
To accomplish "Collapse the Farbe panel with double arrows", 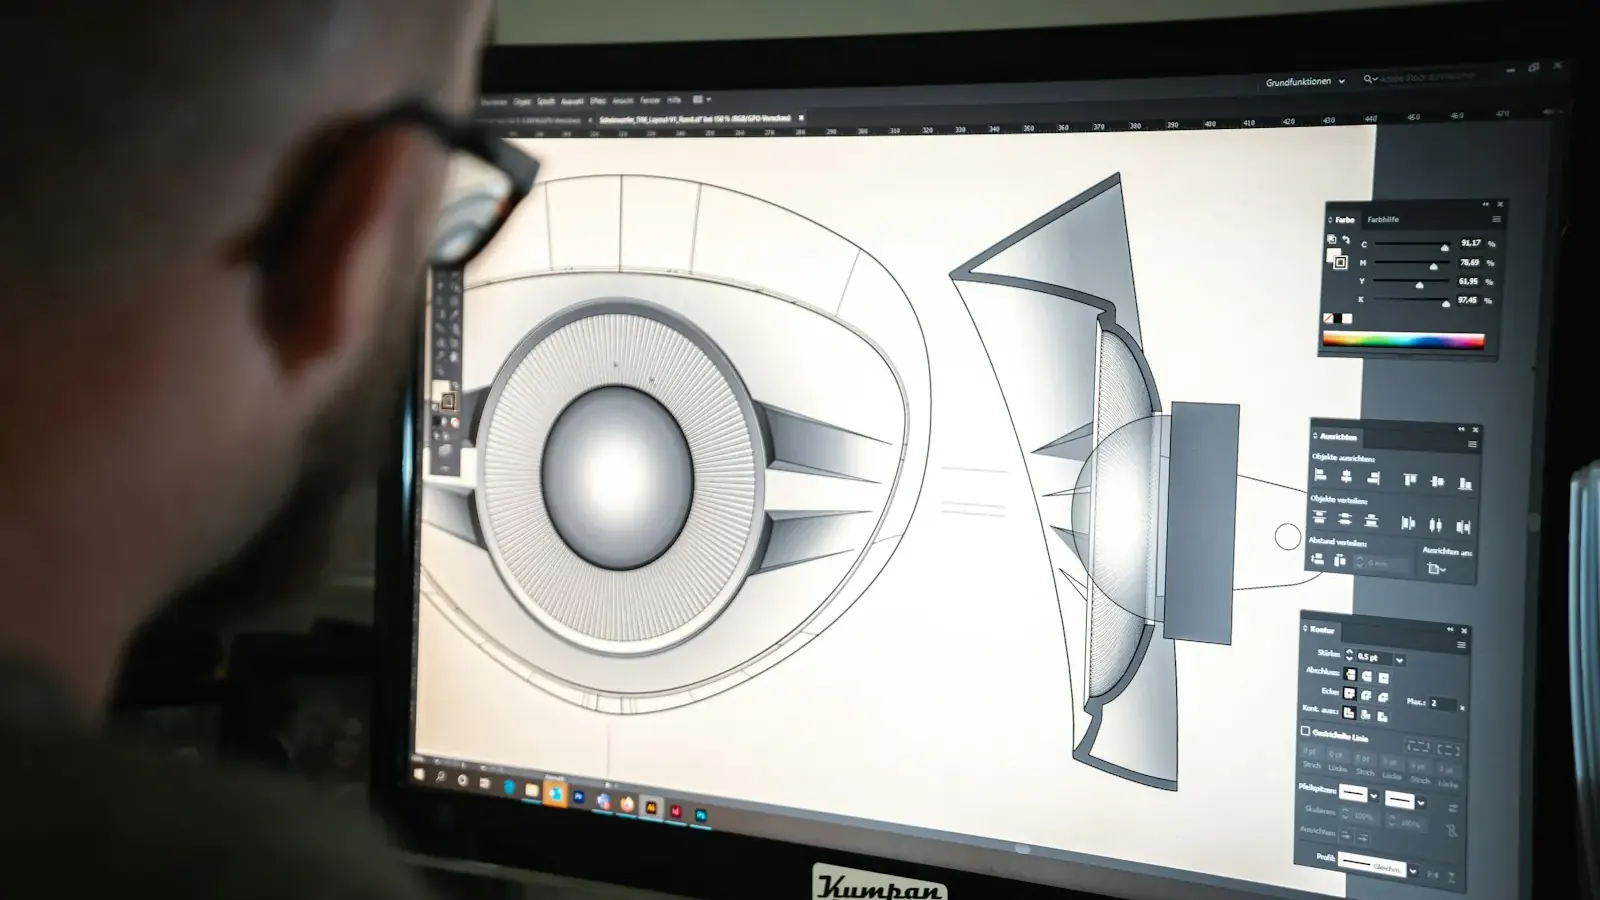I will coord(1485,204).
